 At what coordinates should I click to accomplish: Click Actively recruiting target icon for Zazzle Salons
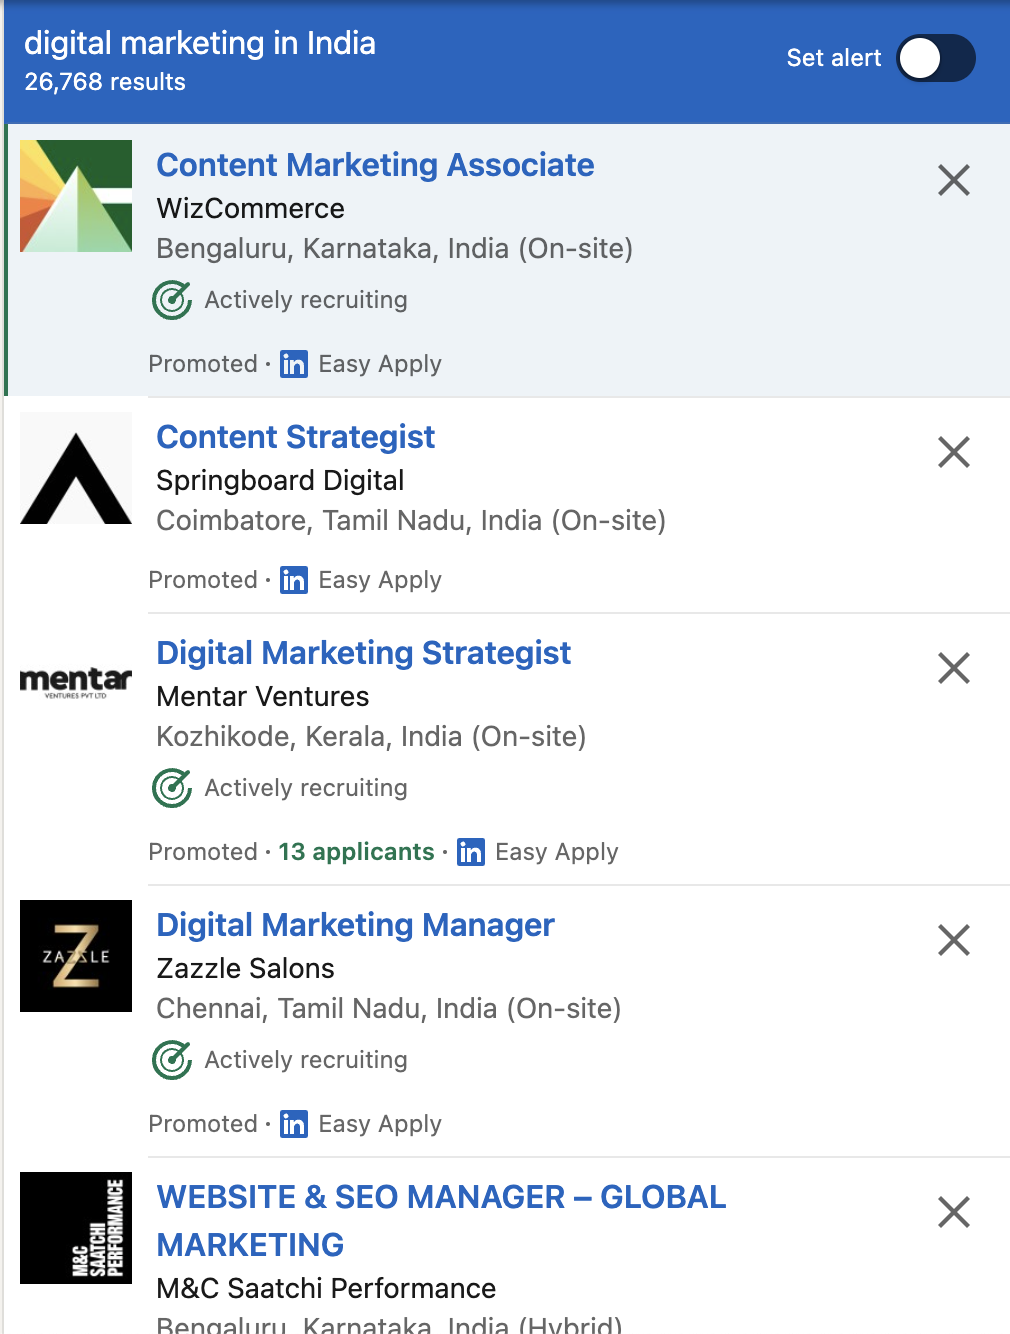click(172, 1060)
